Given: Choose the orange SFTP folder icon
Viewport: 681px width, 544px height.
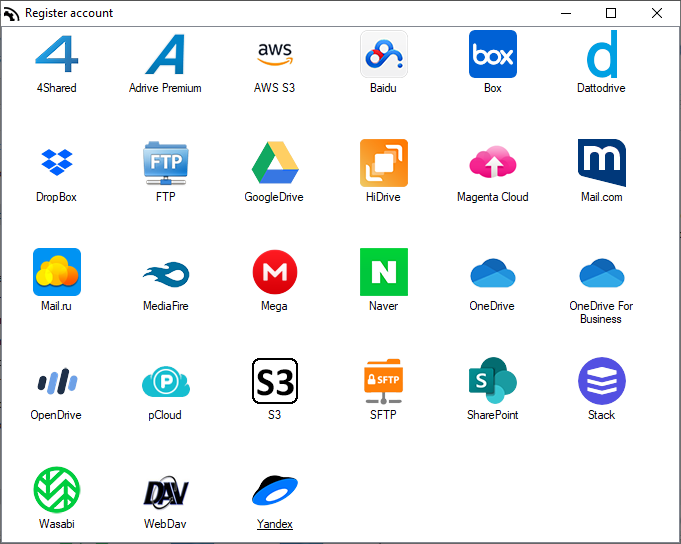Looking at the screenshot, I should [383, 381].
